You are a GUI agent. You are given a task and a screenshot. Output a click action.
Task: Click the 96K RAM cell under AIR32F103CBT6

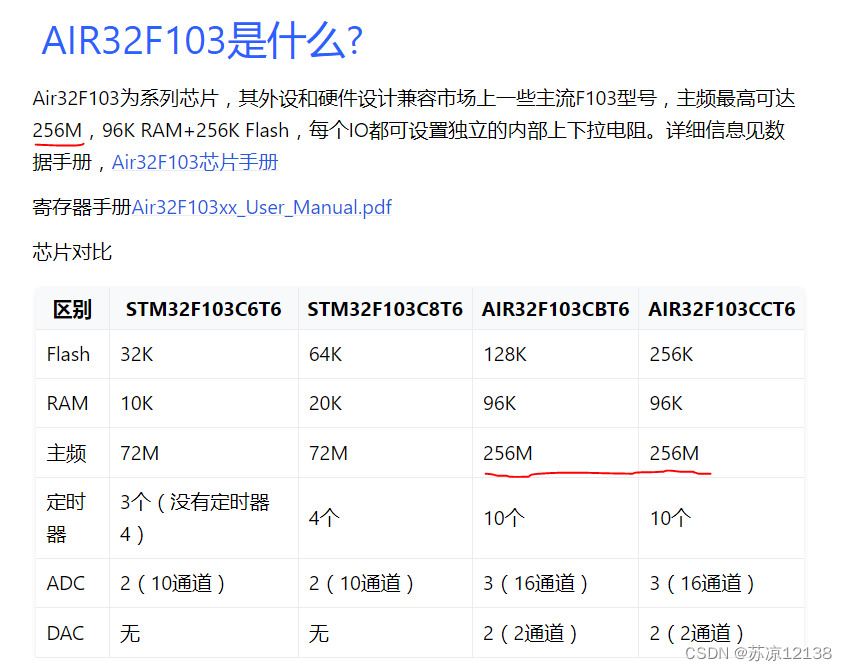[x=497, y=403]
